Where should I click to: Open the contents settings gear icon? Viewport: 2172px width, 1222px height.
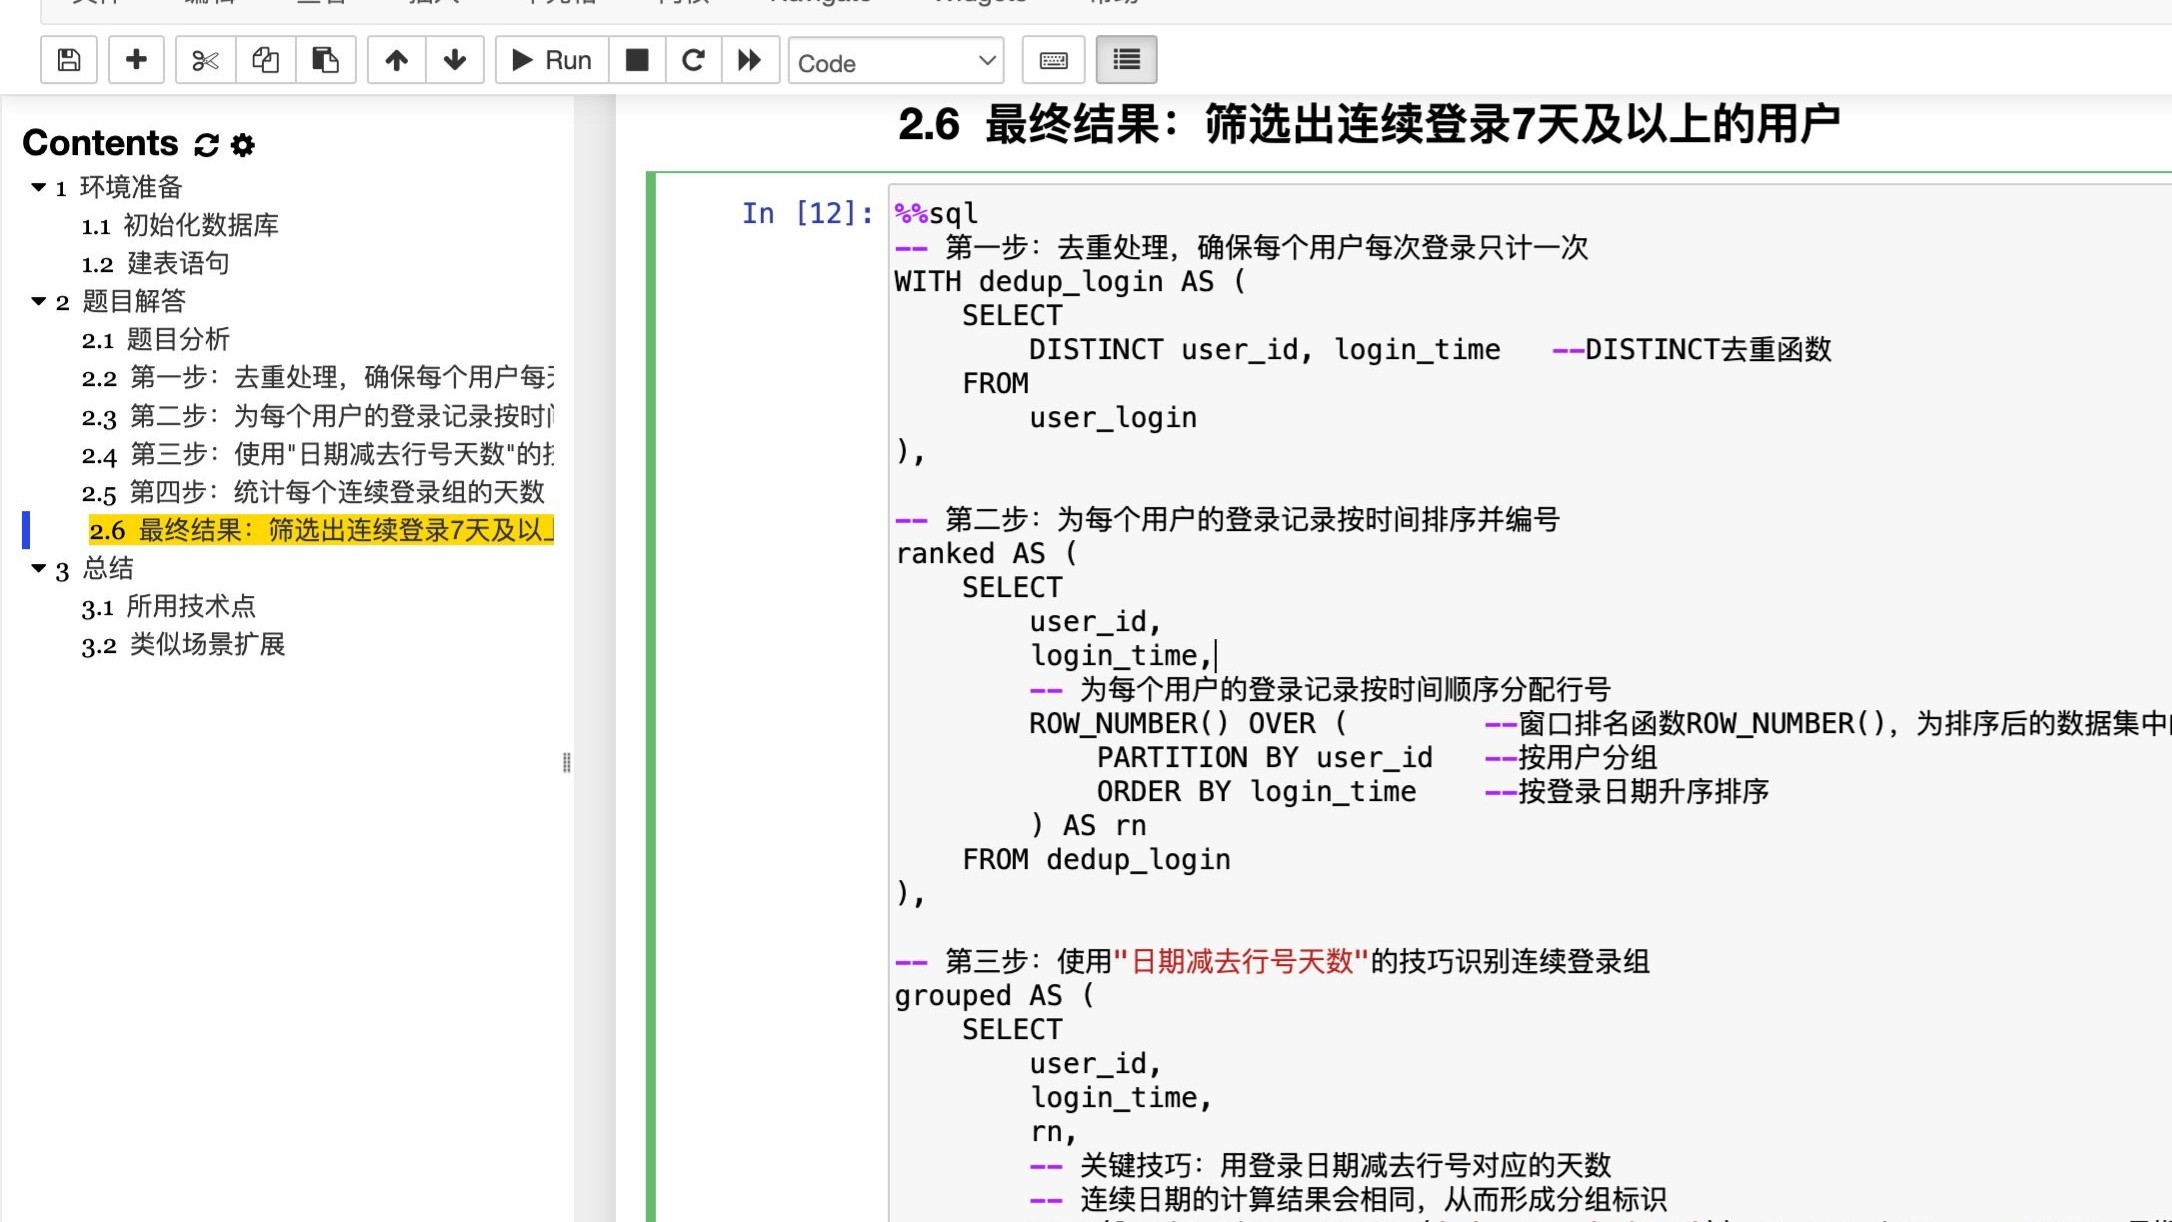point(243,145)
